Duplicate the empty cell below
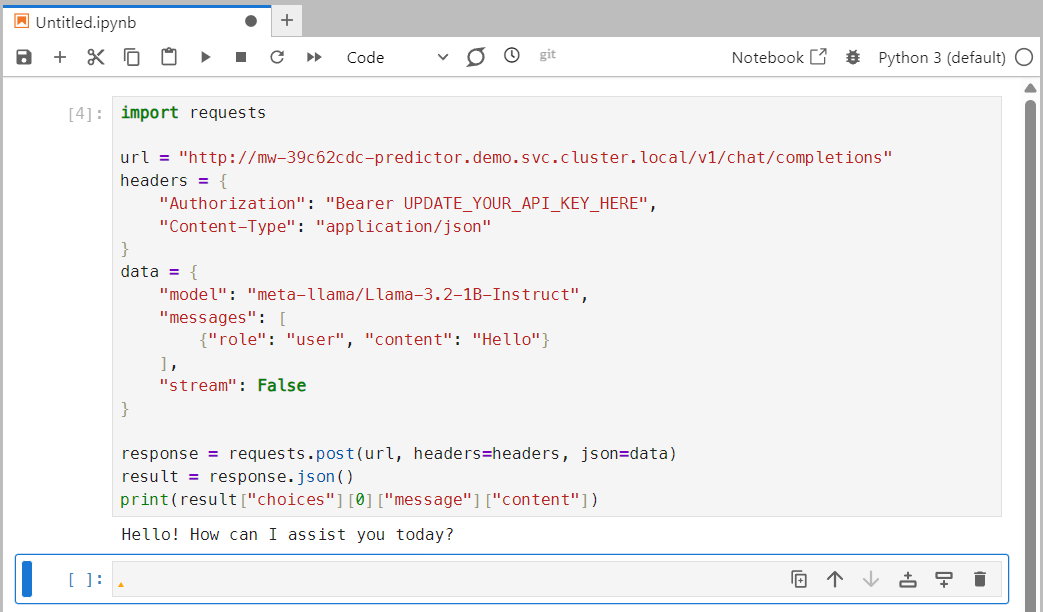This screenshot has width=1043, height=612. tap(799, 578)
